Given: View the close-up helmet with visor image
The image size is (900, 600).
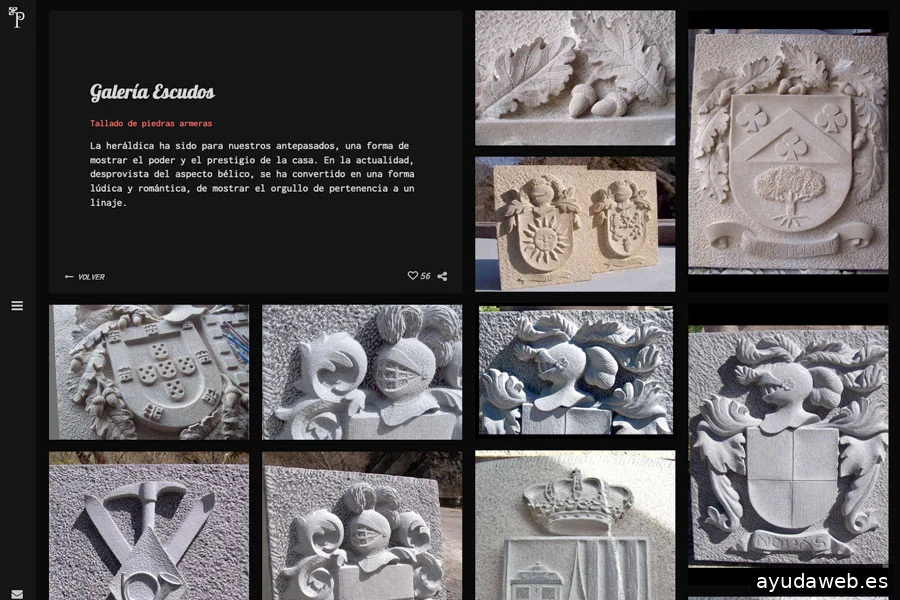Looking at the screenshot, I should (x=362, y=372).
